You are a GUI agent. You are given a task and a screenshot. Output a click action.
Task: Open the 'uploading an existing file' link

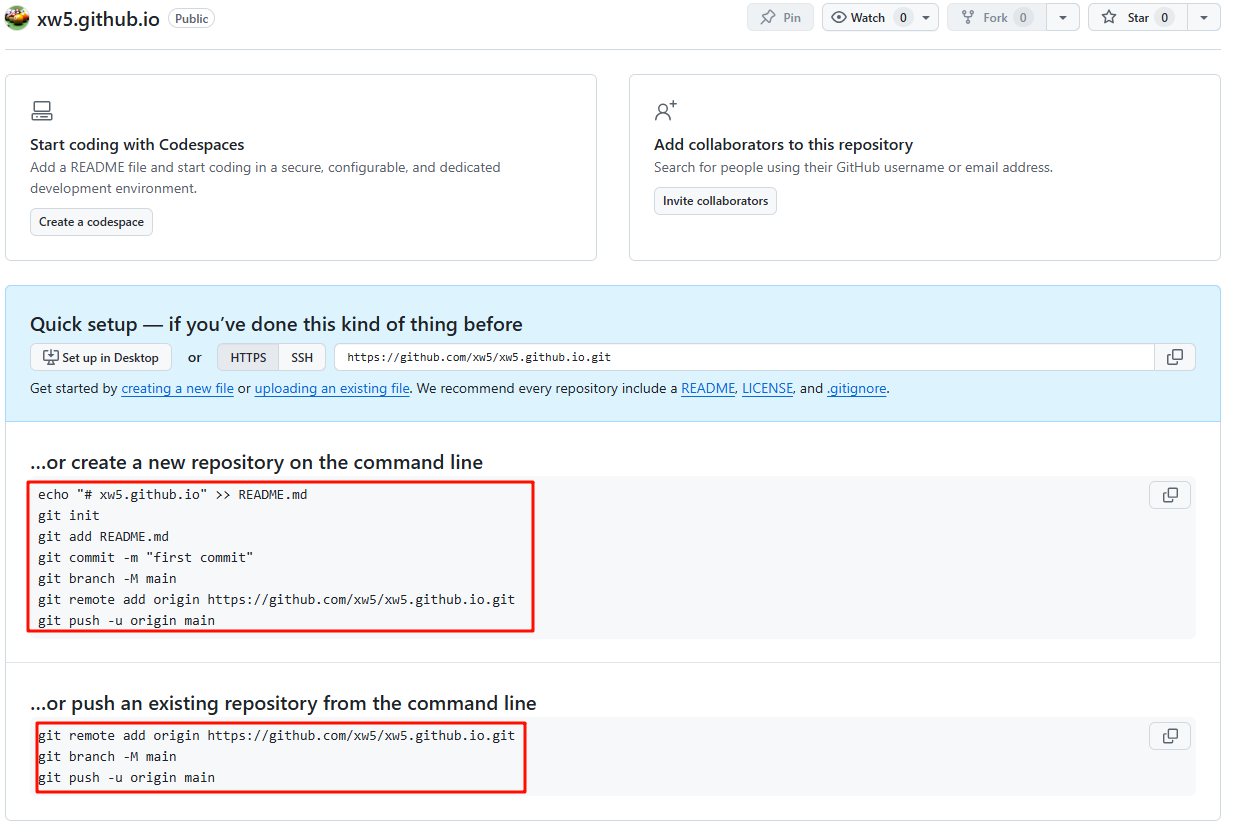click(x=332, y=388)
